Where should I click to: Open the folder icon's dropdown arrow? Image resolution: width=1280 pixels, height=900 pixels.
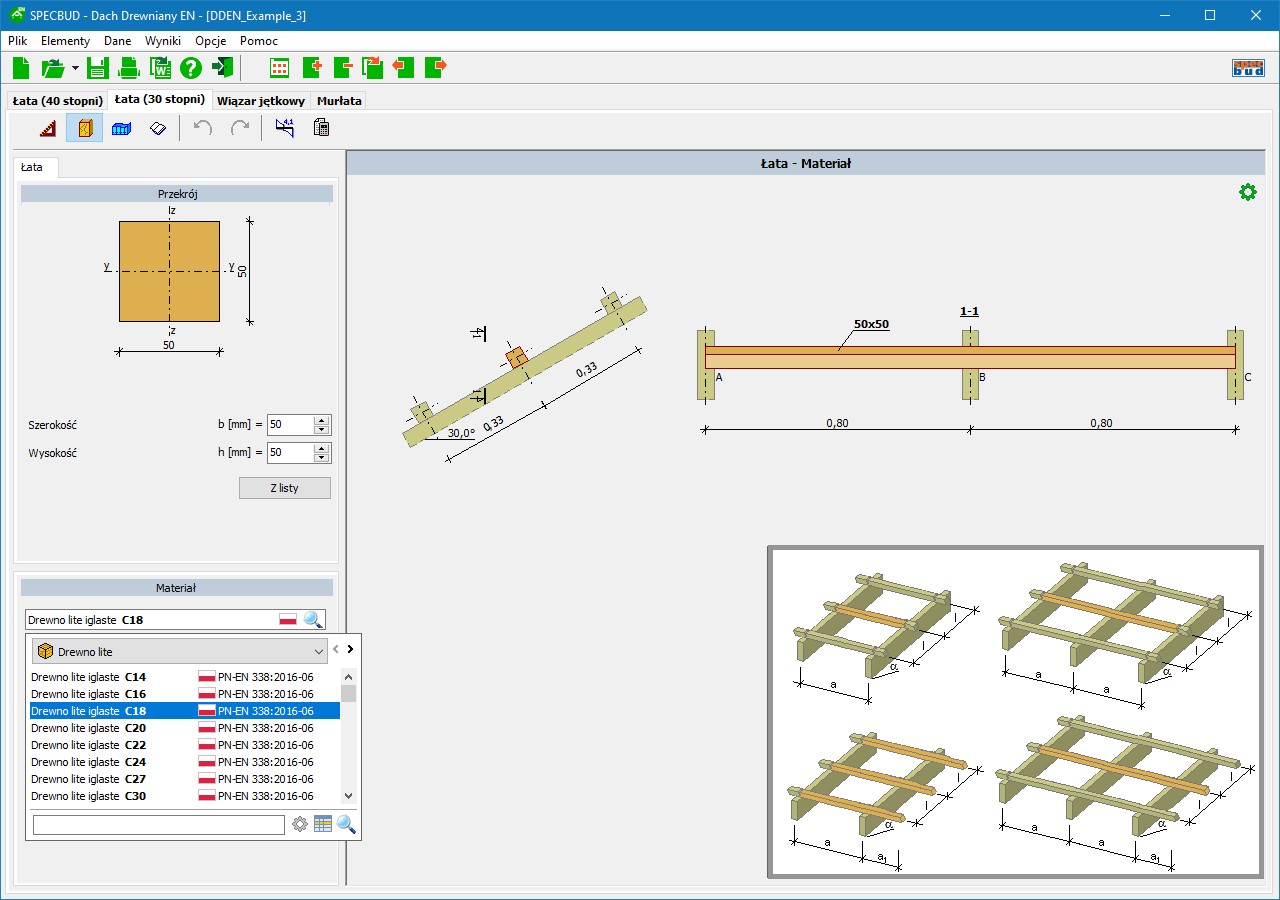tap(75, 68)
